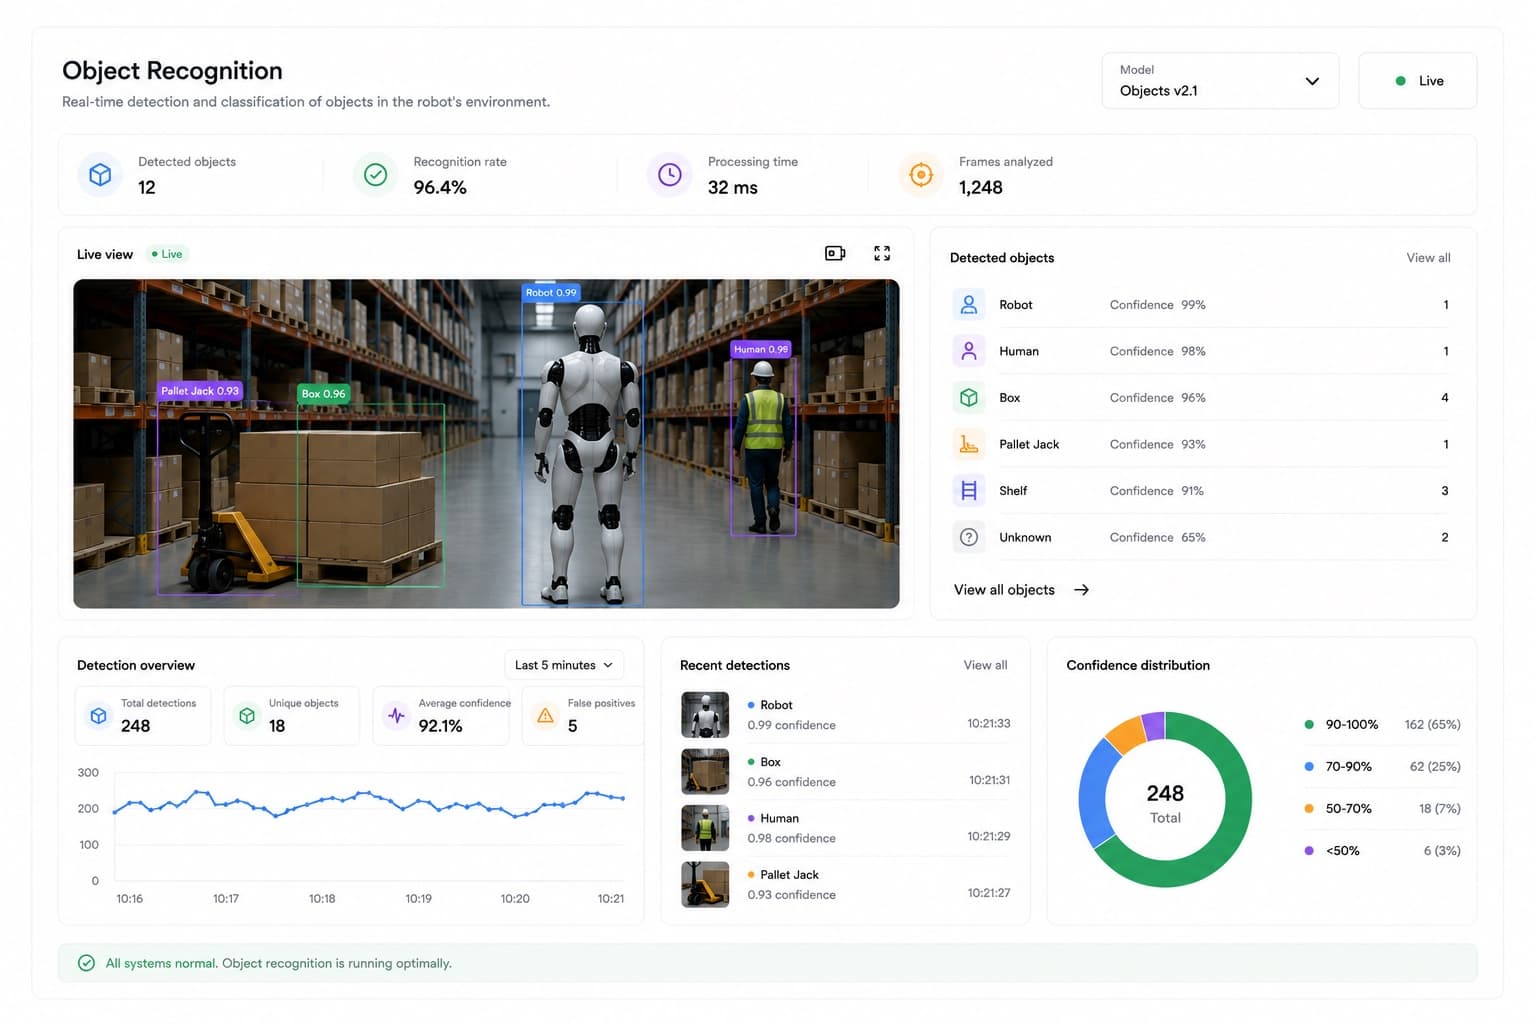Click the Box count 4 value
Screen dimensions: 1536x1024
point(1444,398)
